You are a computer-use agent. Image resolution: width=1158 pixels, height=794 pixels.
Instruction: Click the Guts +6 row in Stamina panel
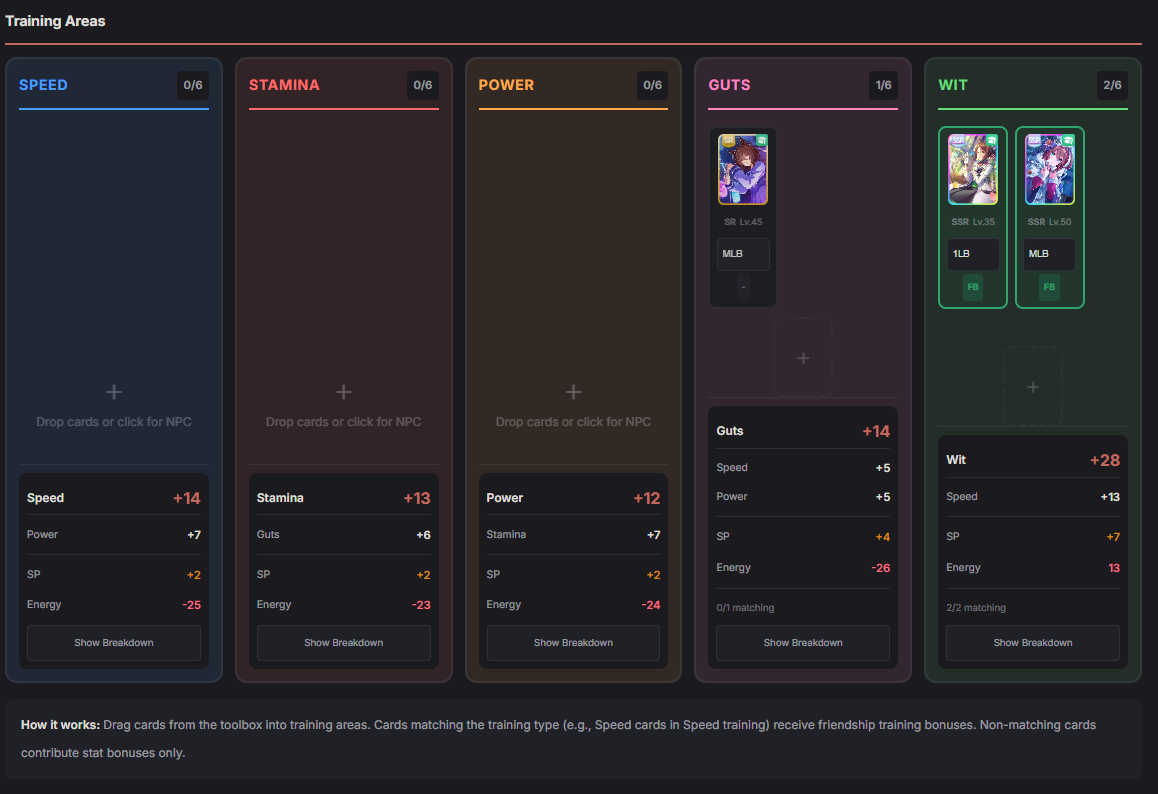[x=343, y=534]
